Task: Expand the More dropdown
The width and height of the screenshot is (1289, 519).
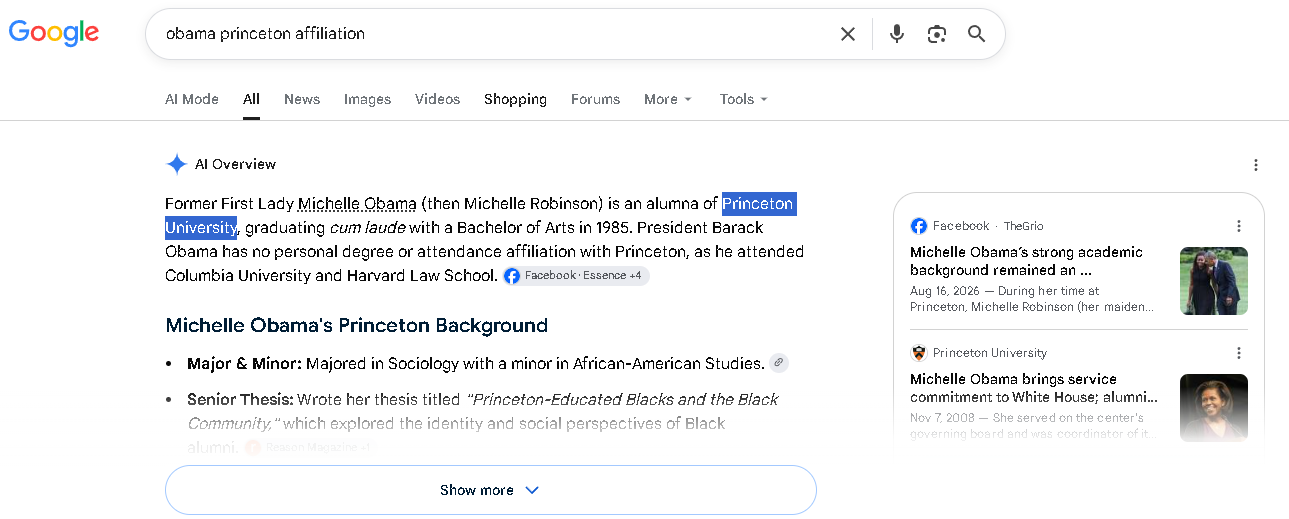Action: [668, 99]
